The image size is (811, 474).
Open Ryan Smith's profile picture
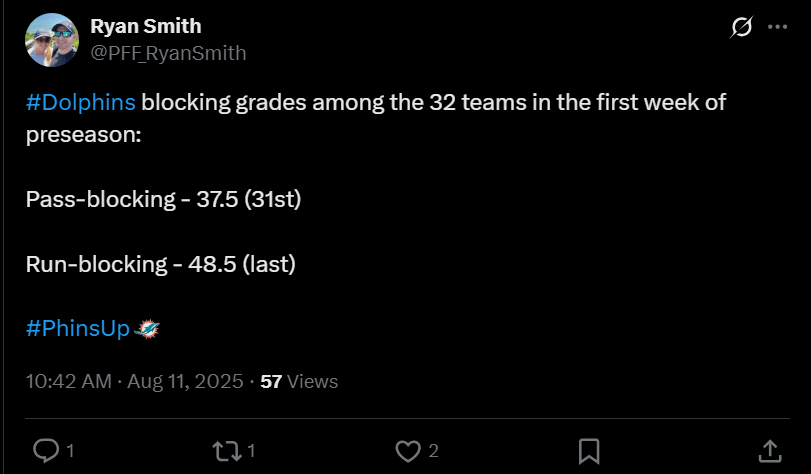click(52, 40)
